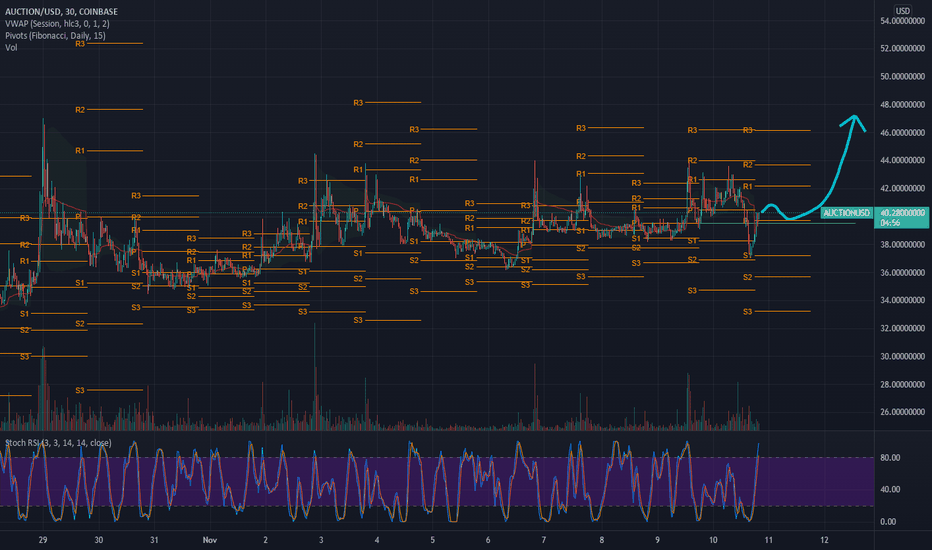Click the 0.00 Stoch RSI scale label

click(888, 522)
